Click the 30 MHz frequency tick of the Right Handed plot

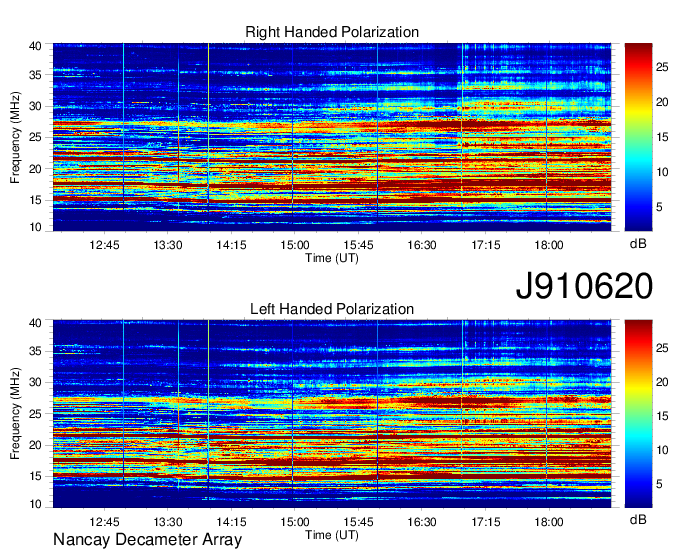(35, 107)
